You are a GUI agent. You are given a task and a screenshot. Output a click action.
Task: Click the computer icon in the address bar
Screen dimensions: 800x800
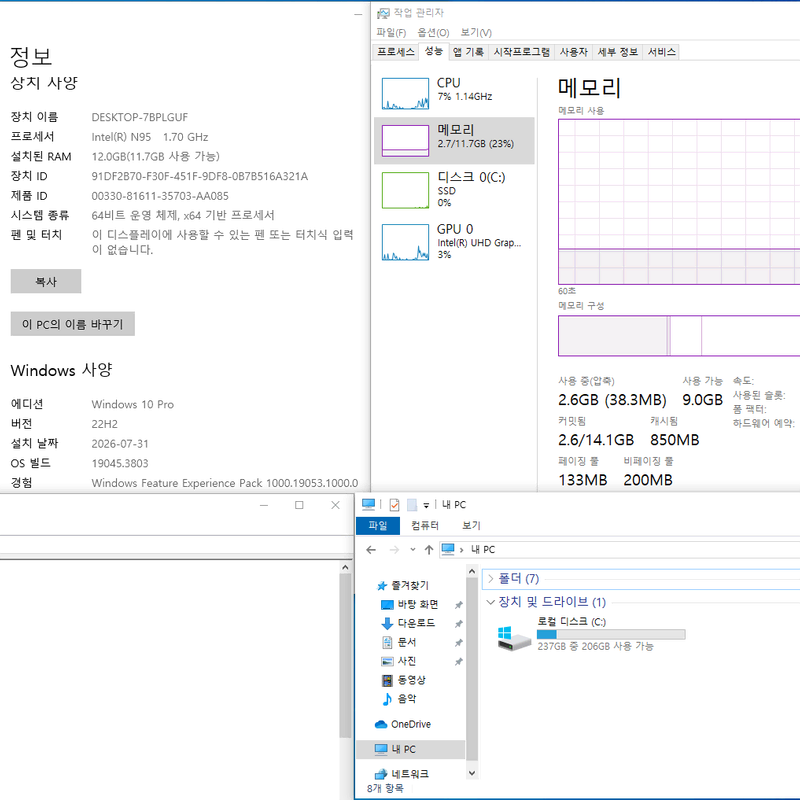pos(448,549)
